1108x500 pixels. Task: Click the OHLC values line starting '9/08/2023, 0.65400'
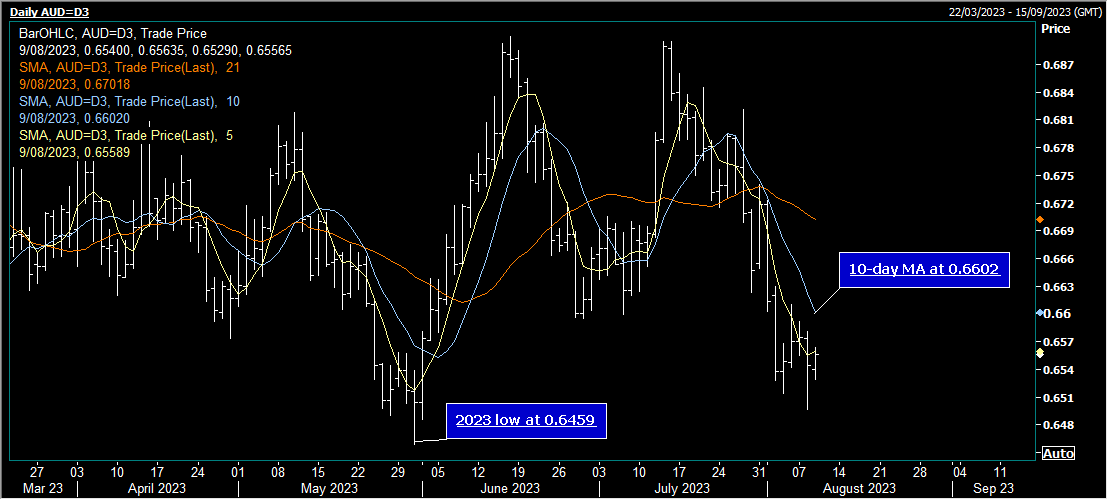155,51
